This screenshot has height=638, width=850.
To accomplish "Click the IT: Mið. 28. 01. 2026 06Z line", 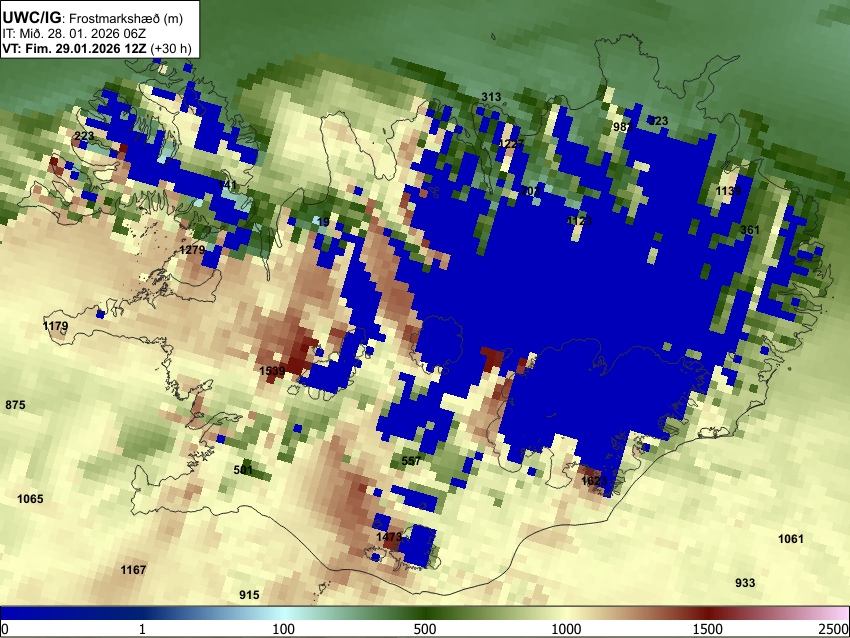I will (x=74, y=34).
